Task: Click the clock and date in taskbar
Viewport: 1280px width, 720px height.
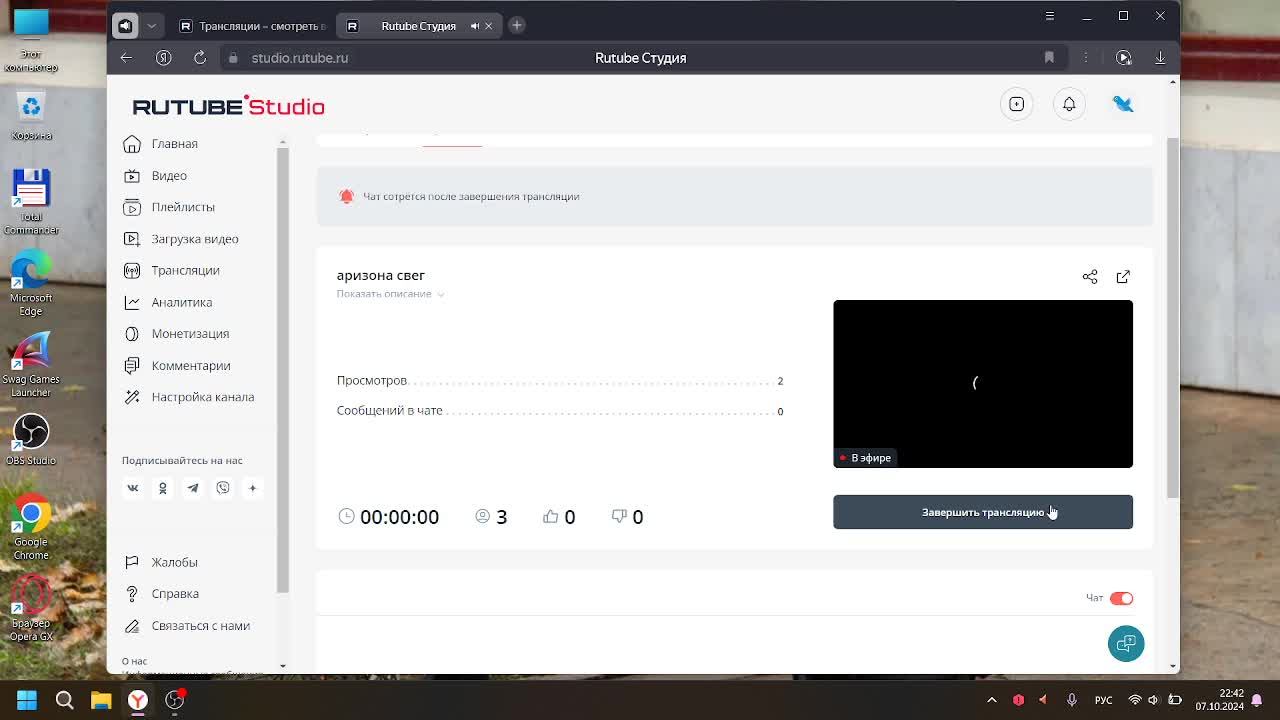Action: (x=1219, y=700)
